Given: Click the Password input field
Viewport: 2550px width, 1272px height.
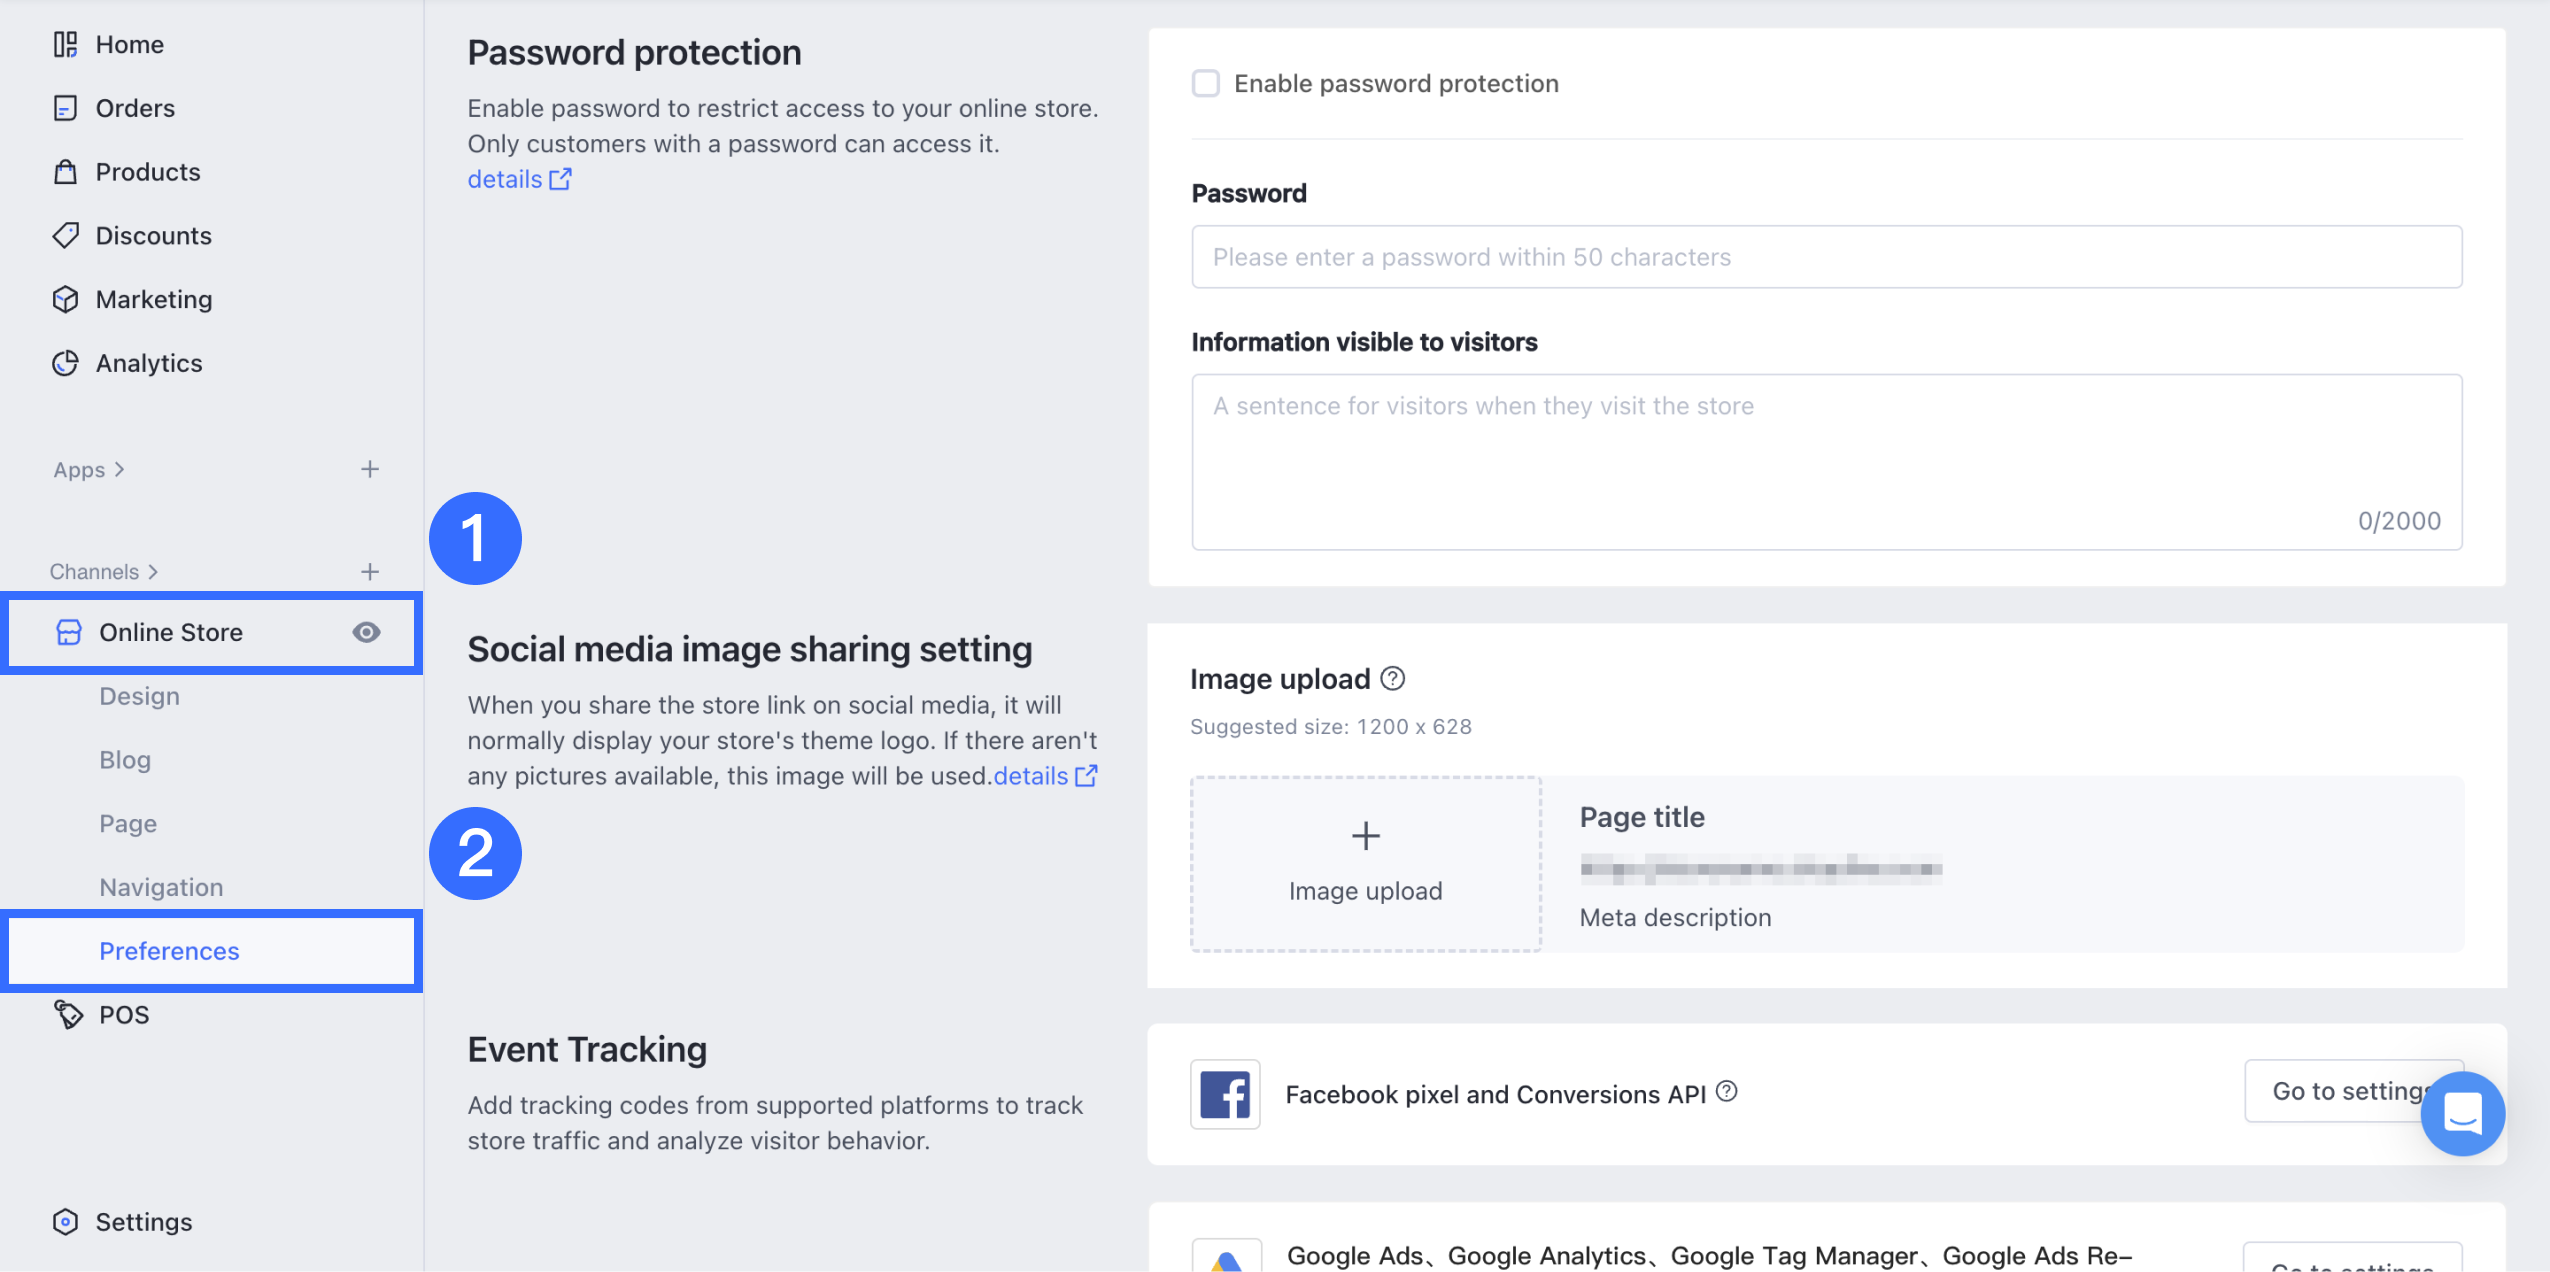Looking at the screenshot, I should tap(1826, 257).
